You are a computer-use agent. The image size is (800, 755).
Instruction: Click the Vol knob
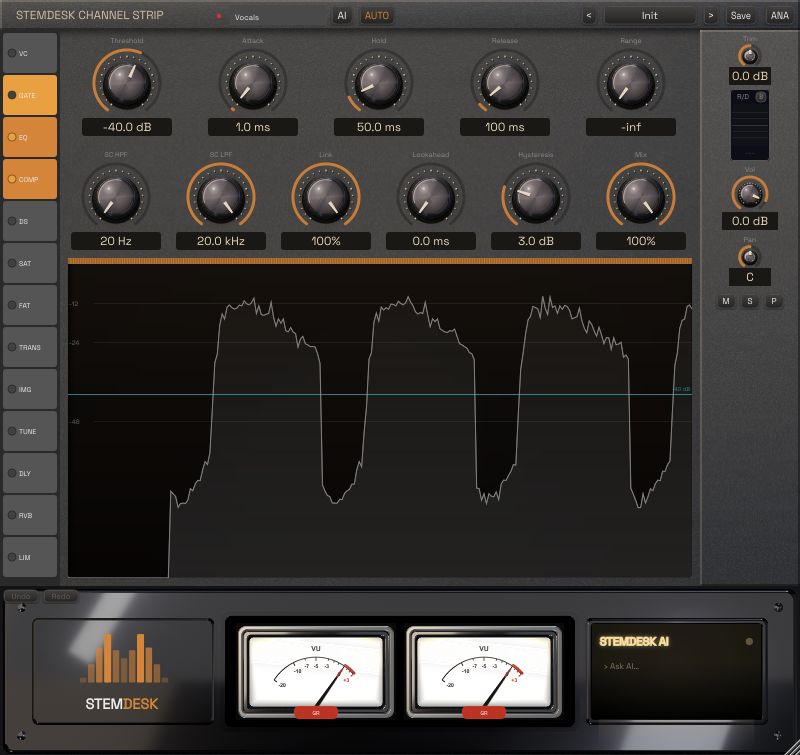coord(749,193)
